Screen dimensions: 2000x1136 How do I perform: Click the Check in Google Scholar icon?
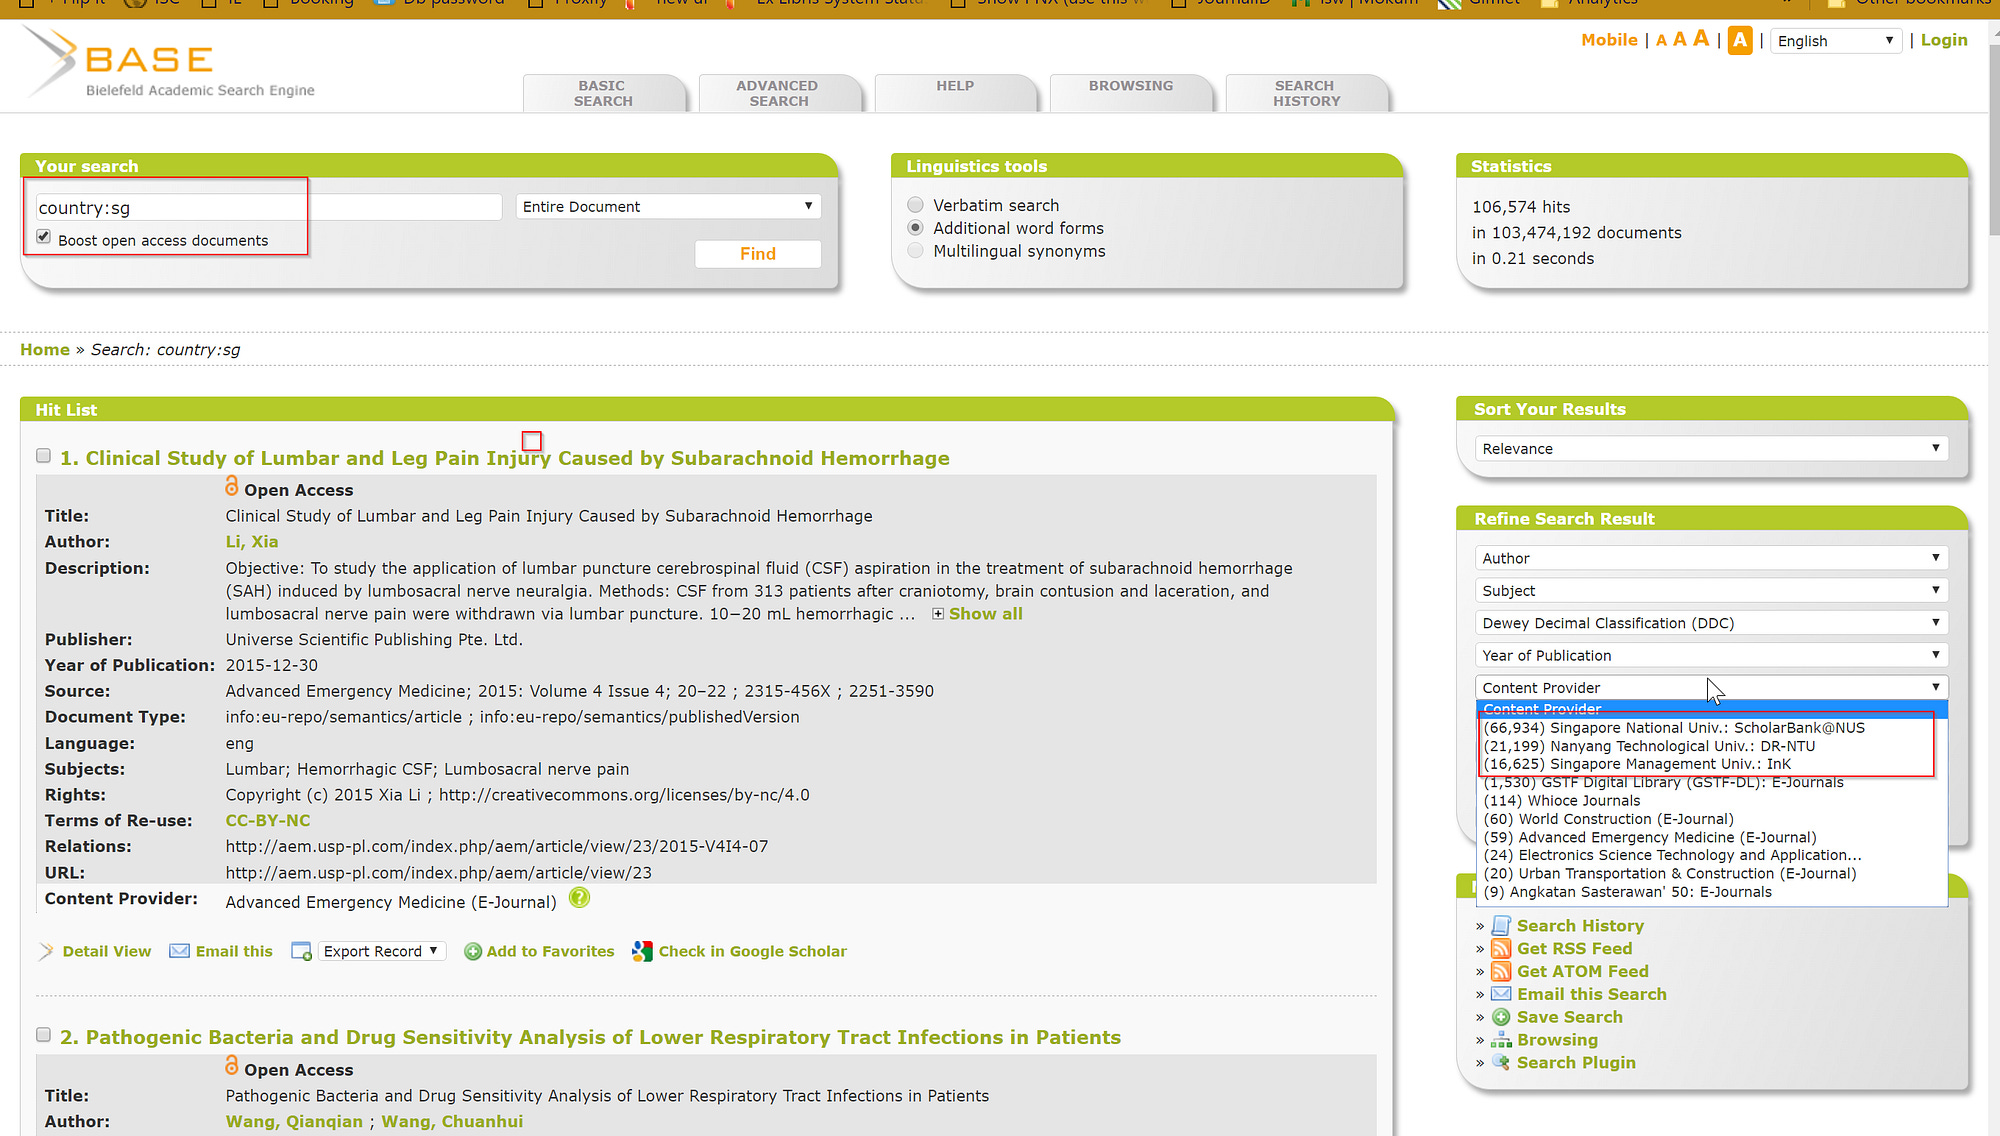click(x=642, y=951)
